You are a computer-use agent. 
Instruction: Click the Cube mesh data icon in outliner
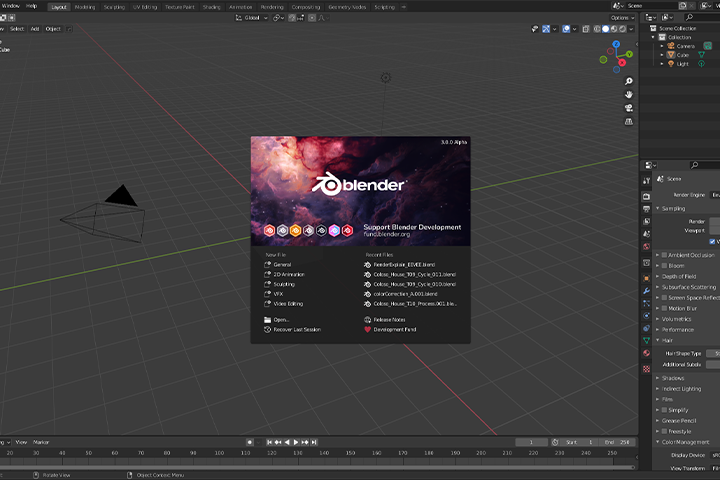701,55
